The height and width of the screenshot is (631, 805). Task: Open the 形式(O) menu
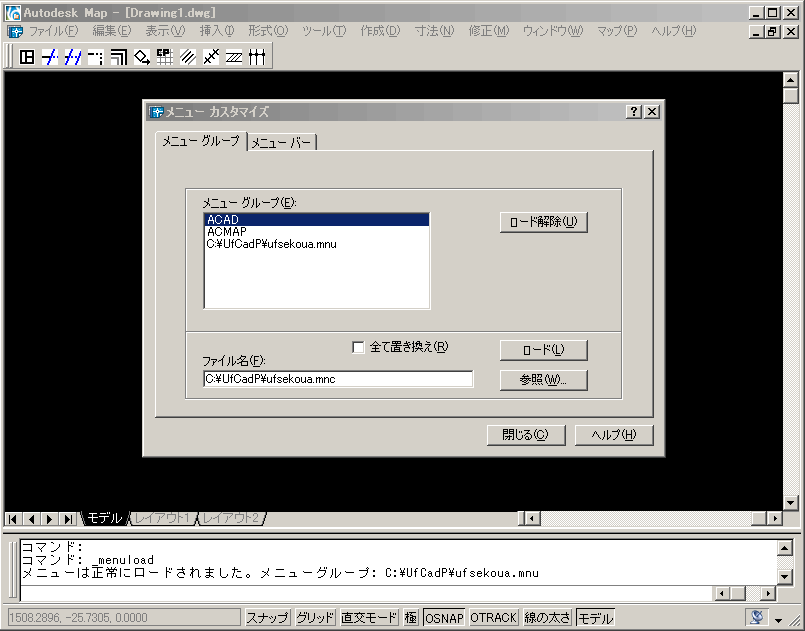coord(268,31)
